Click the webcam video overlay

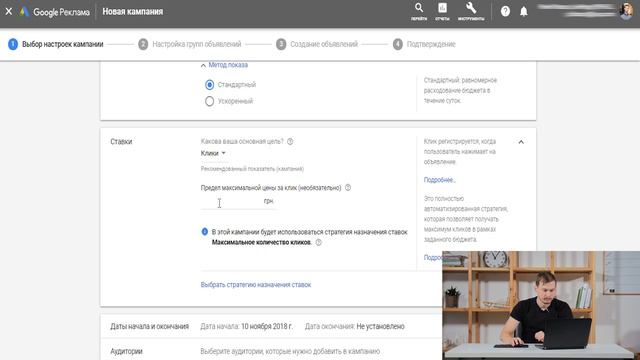[541, 305]
